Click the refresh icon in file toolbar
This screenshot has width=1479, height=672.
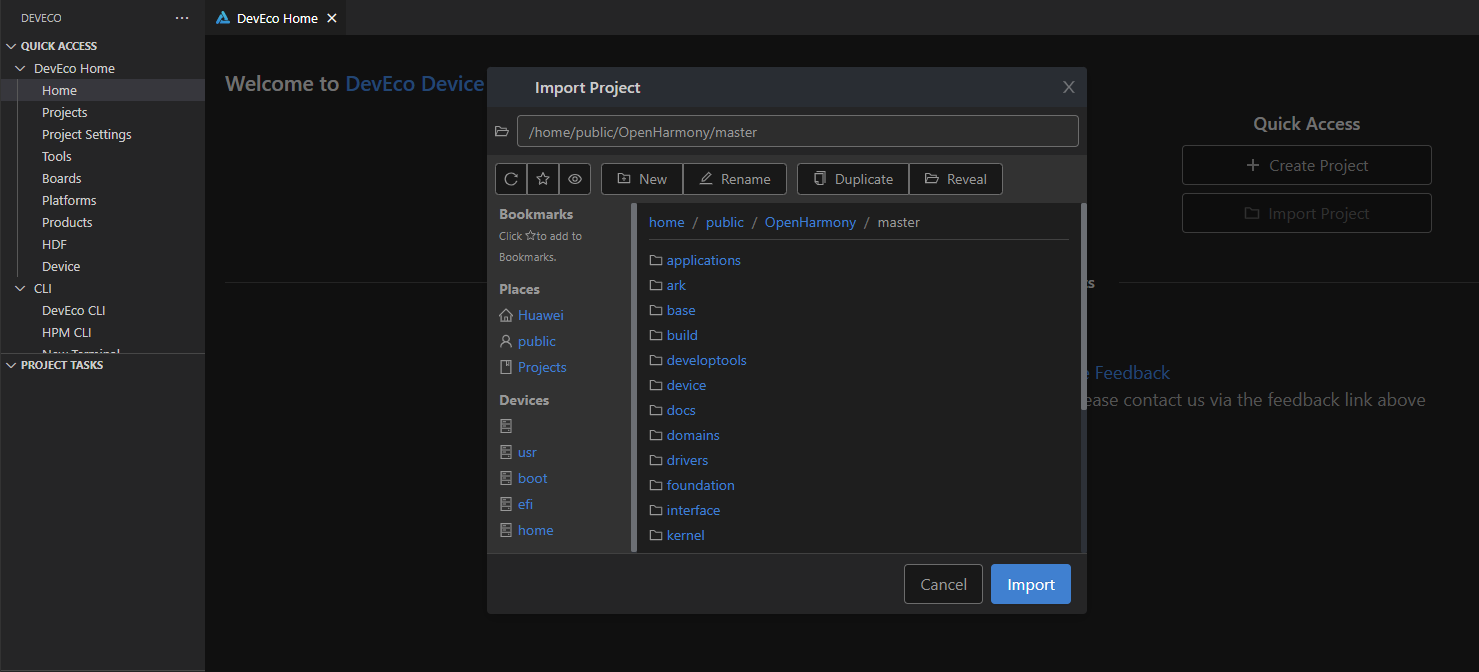point(511,179)
